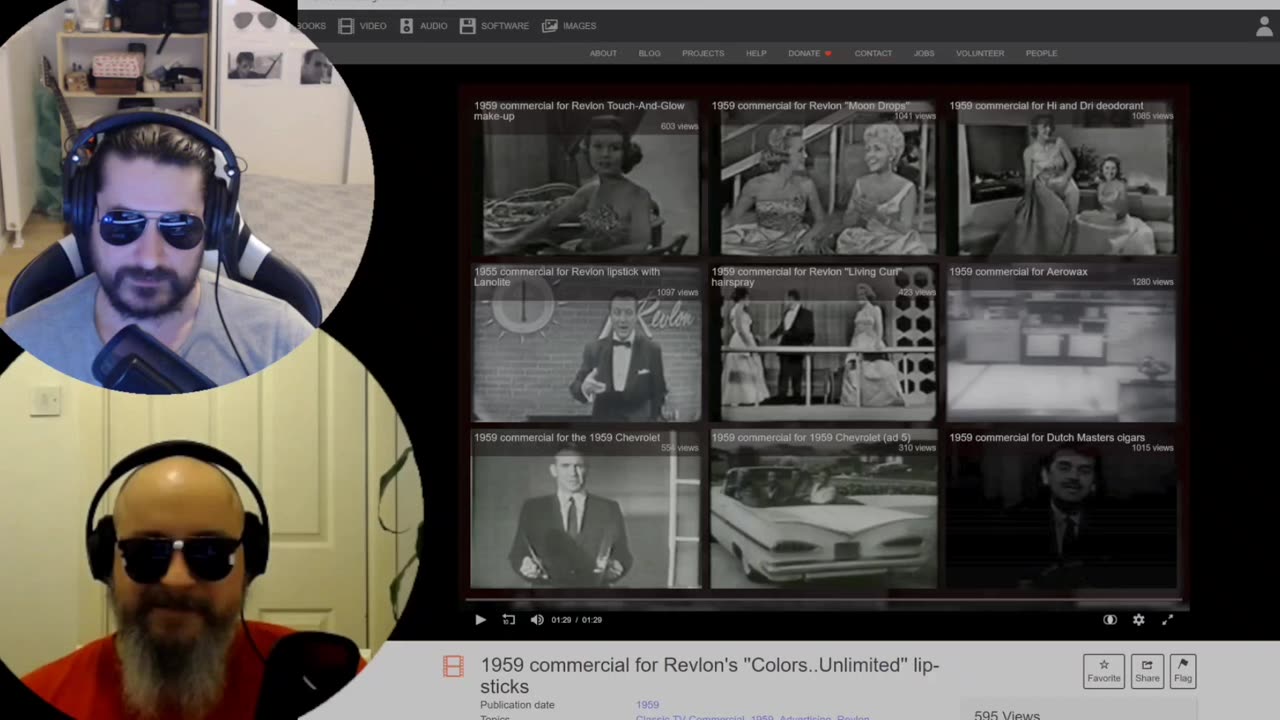Open the VOLUNTEER menu item
The width and height of the screenshot is (1280, 720).
pyautogui.click(x=980, y=53)
